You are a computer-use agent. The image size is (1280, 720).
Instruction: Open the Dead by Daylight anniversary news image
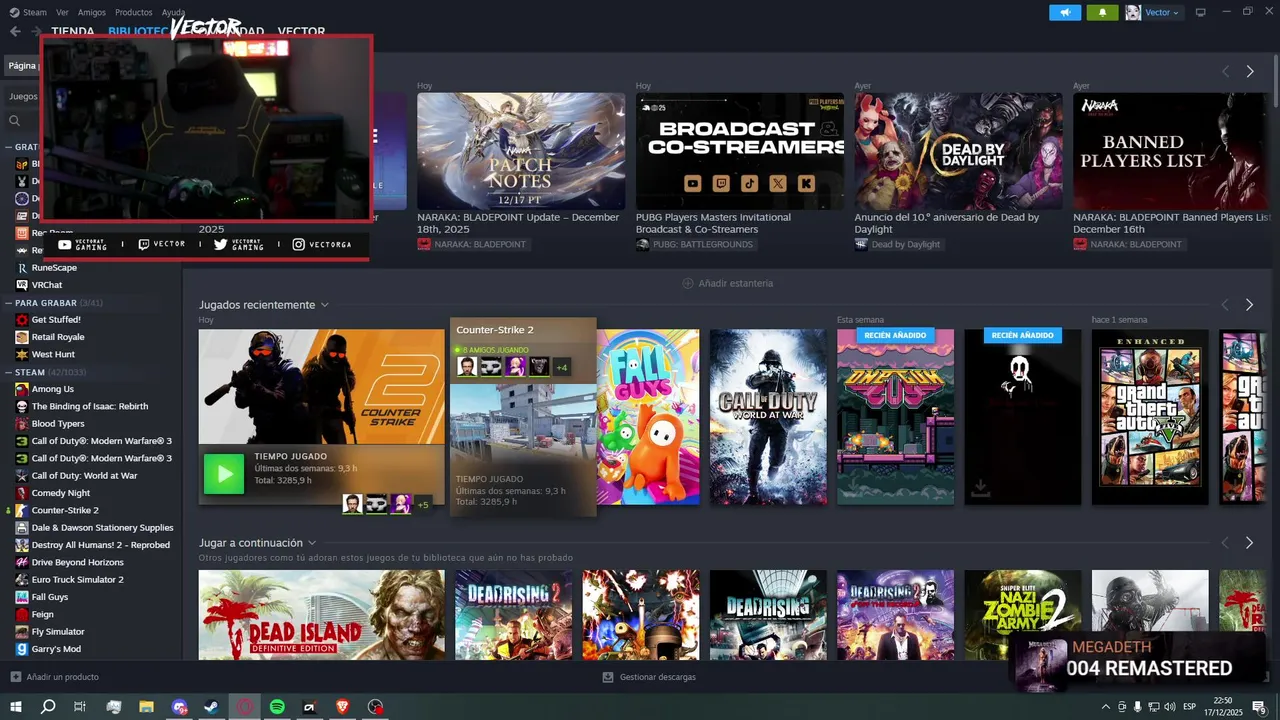pyautogui.click(x=959, y=151)
